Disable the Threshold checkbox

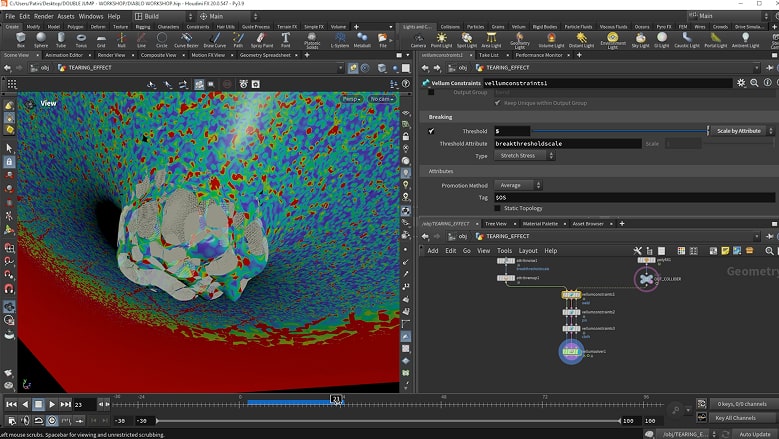click(431, 131)
